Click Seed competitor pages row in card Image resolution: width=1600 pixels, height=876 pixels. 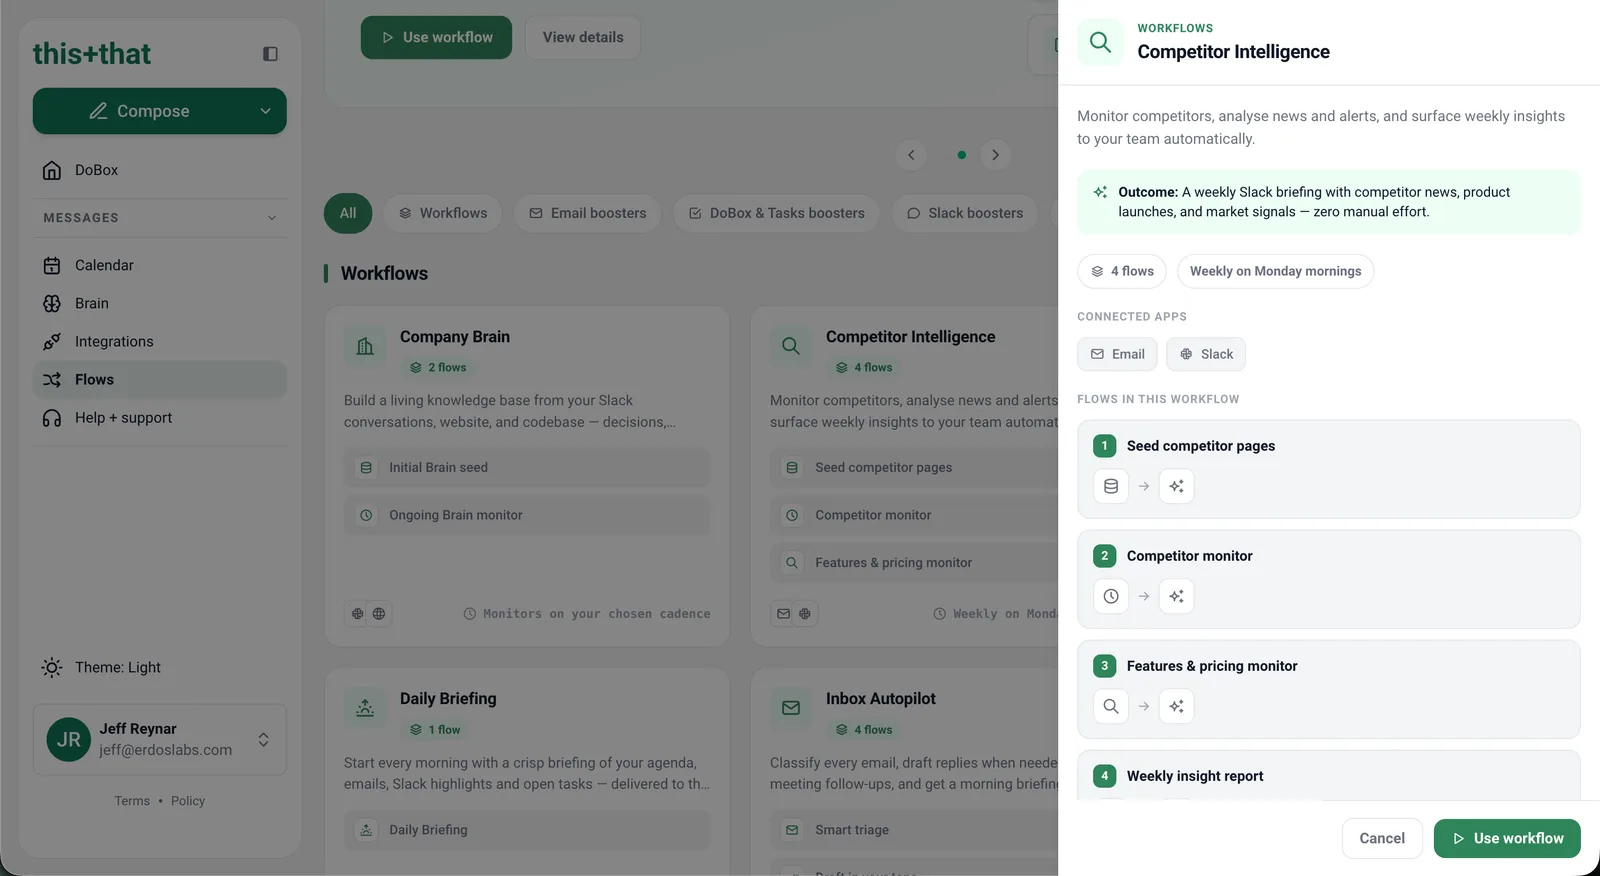point(914,467)
